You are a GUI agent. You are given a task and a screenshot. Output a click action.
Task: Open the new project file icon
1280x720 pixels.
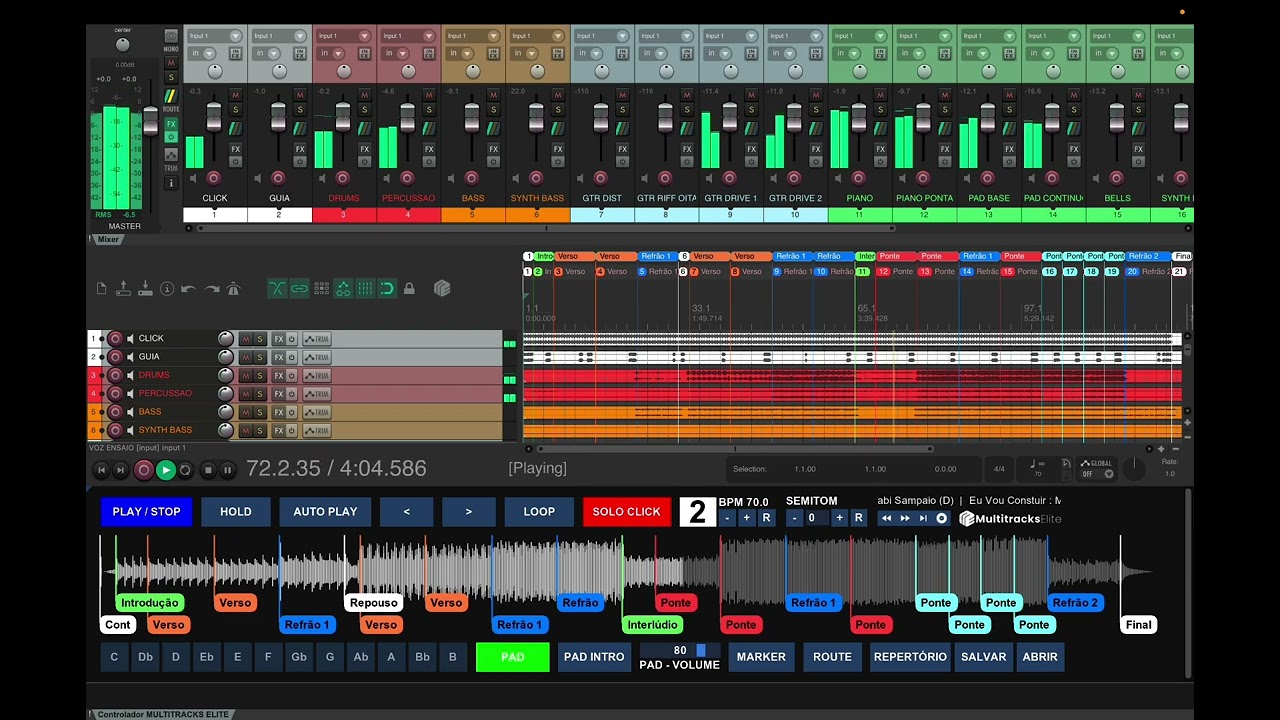coord(101,289)
